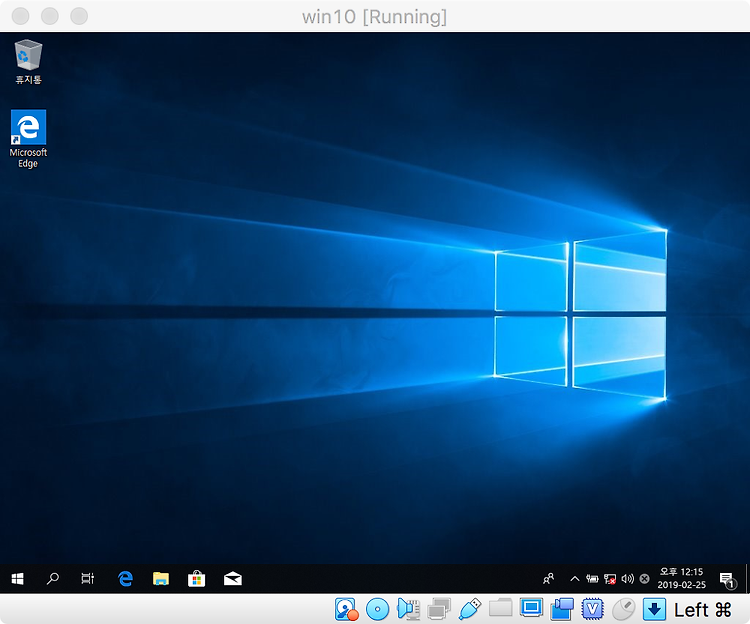Click the battery/power tray icon
The height and width of the screenshot is (624, 750).
point(592,579)
